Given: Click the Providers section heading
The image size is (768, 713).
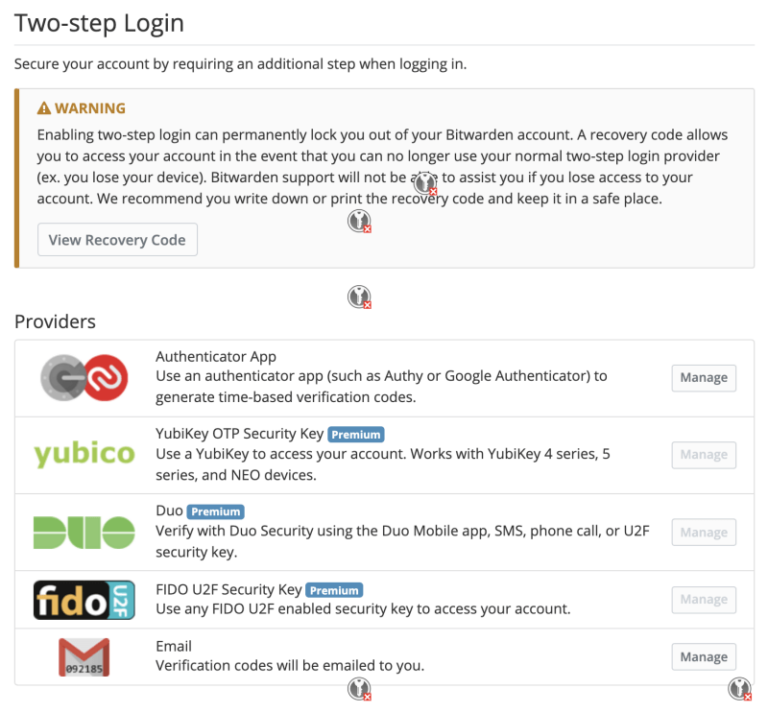Looking at the screenshot, I should pos(55,322).
